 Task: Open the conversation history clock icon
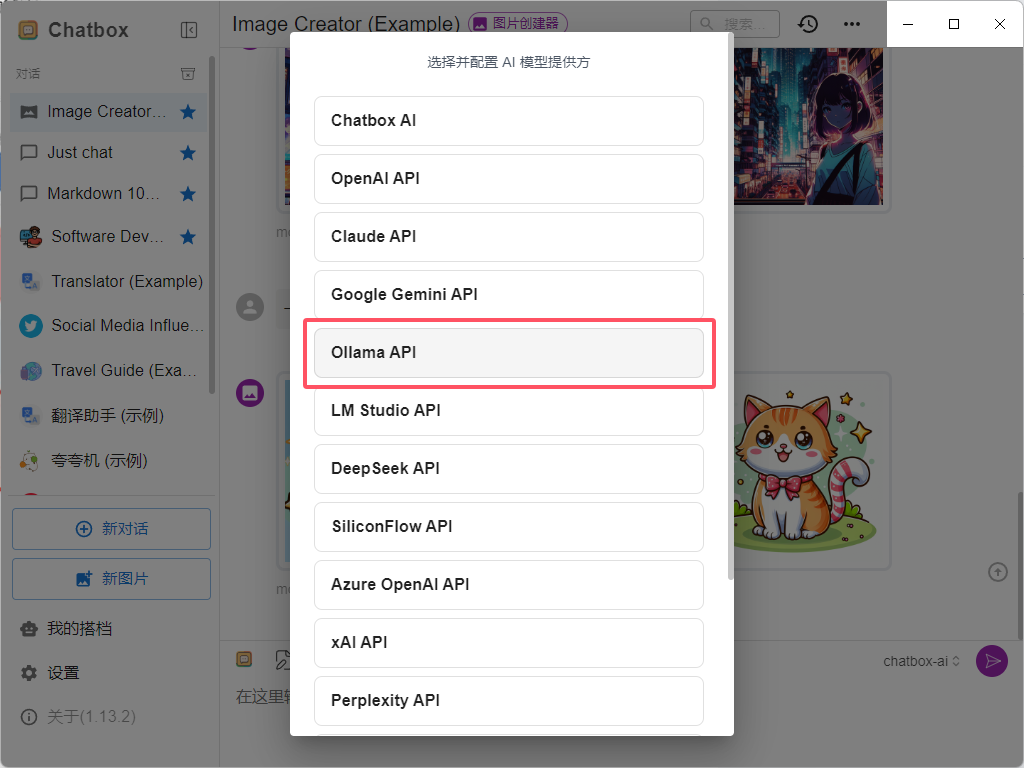[x=808, y=24]
